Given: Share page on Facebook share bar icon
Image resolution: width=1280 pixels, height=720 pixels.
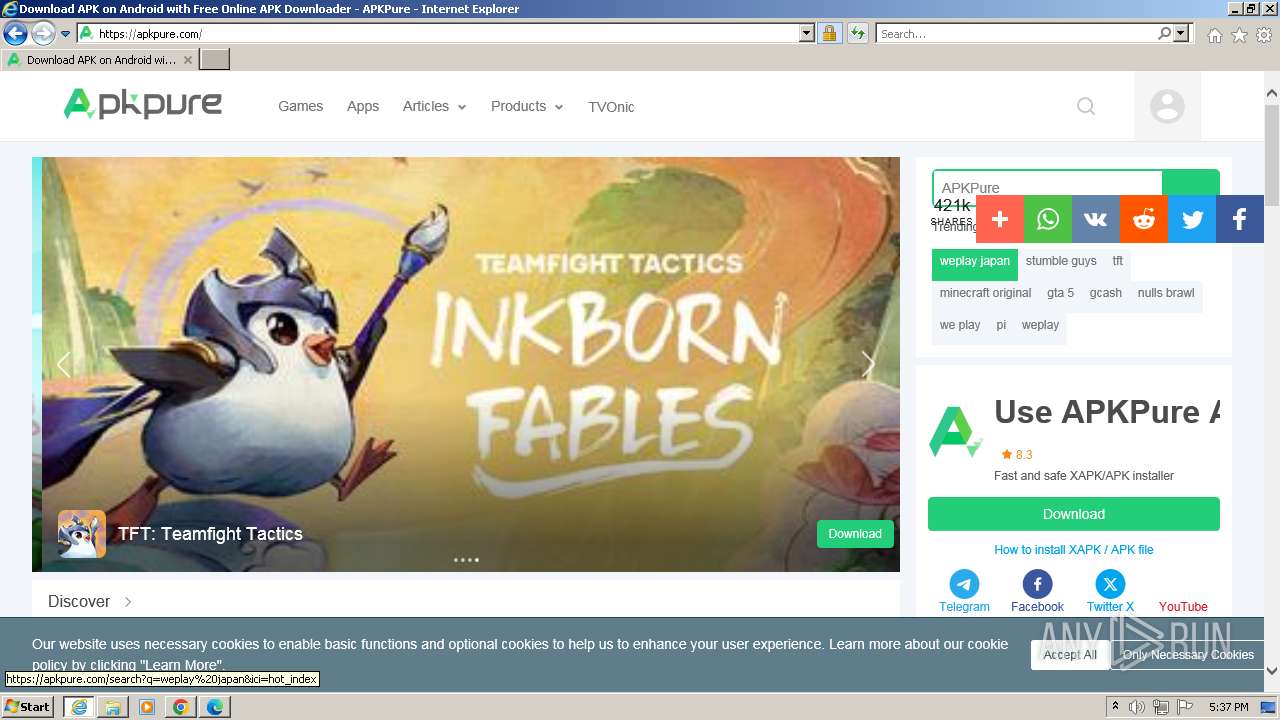Looking at the screenshot, I should click(1240, 219).
